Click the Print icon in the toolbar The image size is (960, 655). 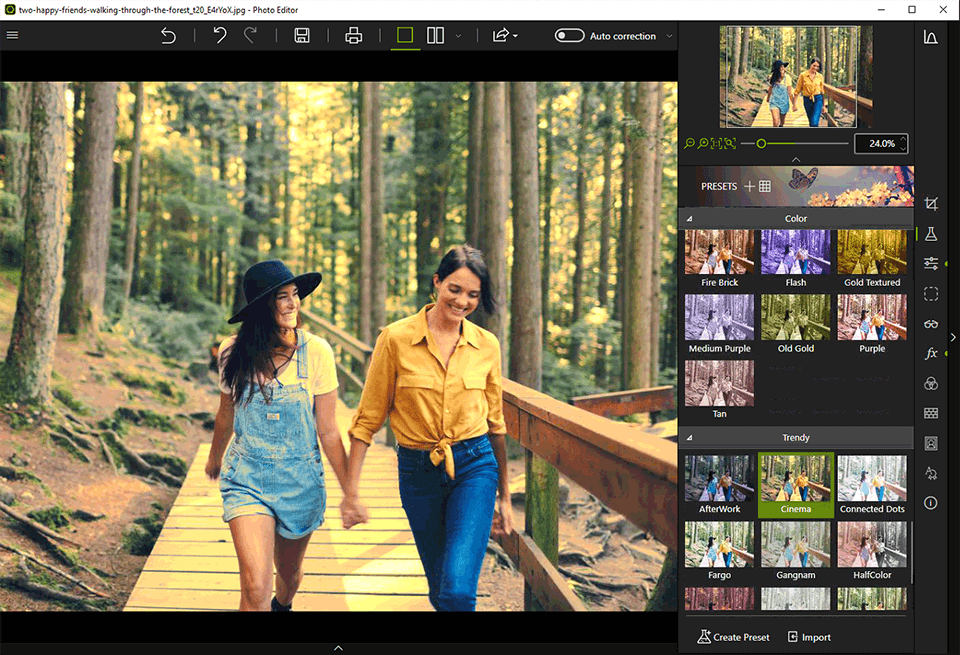[354, 34]
